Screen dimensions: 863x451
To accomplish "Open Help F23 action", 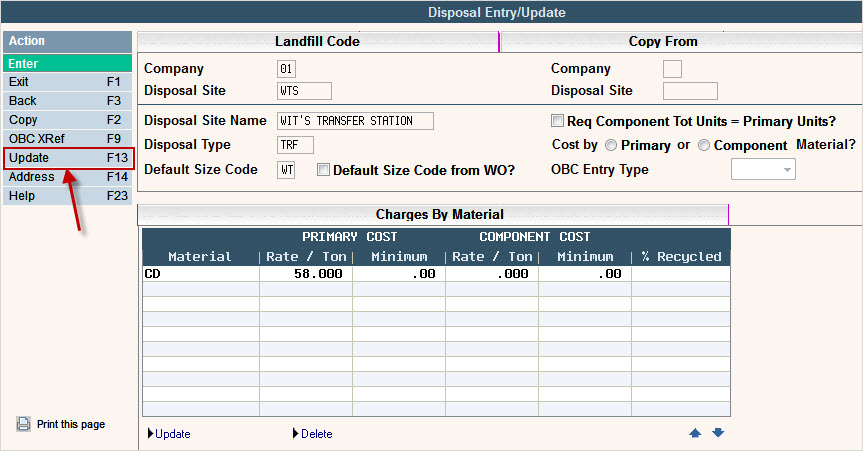I will point(68,195).
